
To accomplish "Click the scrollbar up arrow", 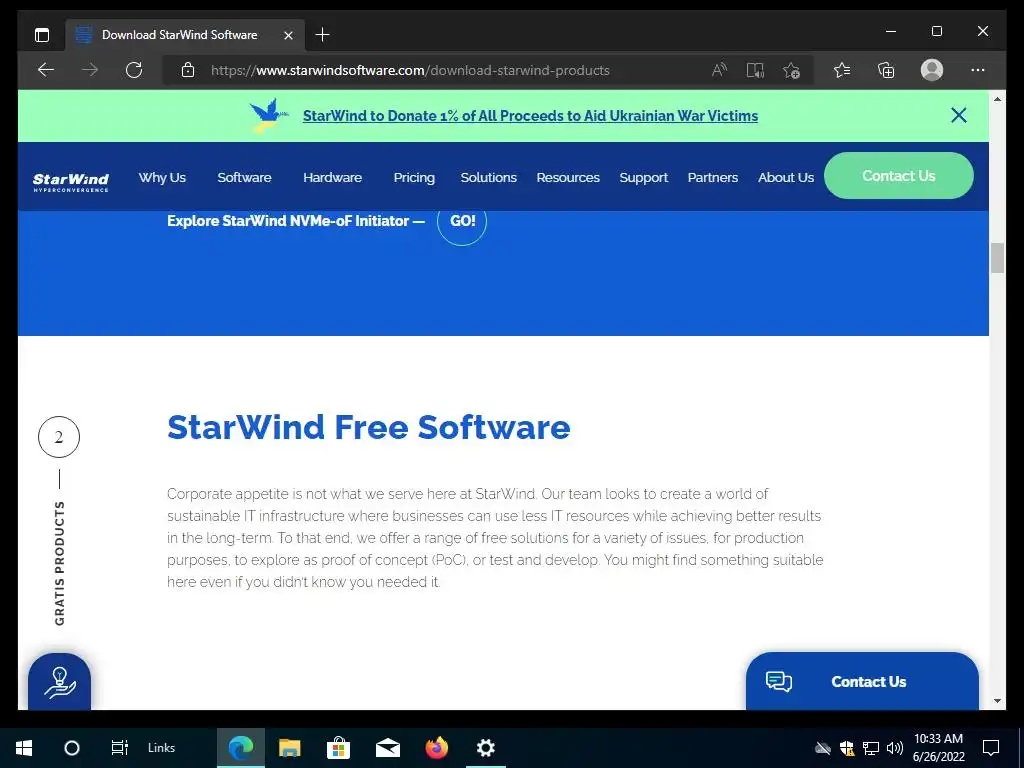I will pos(997,99).
